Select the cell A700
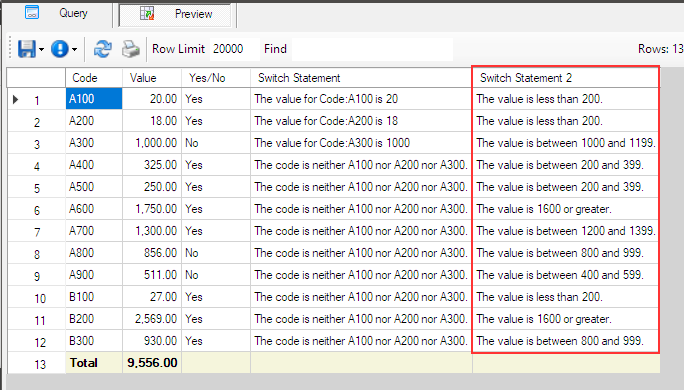684x390 pixels. pos(94,231)
